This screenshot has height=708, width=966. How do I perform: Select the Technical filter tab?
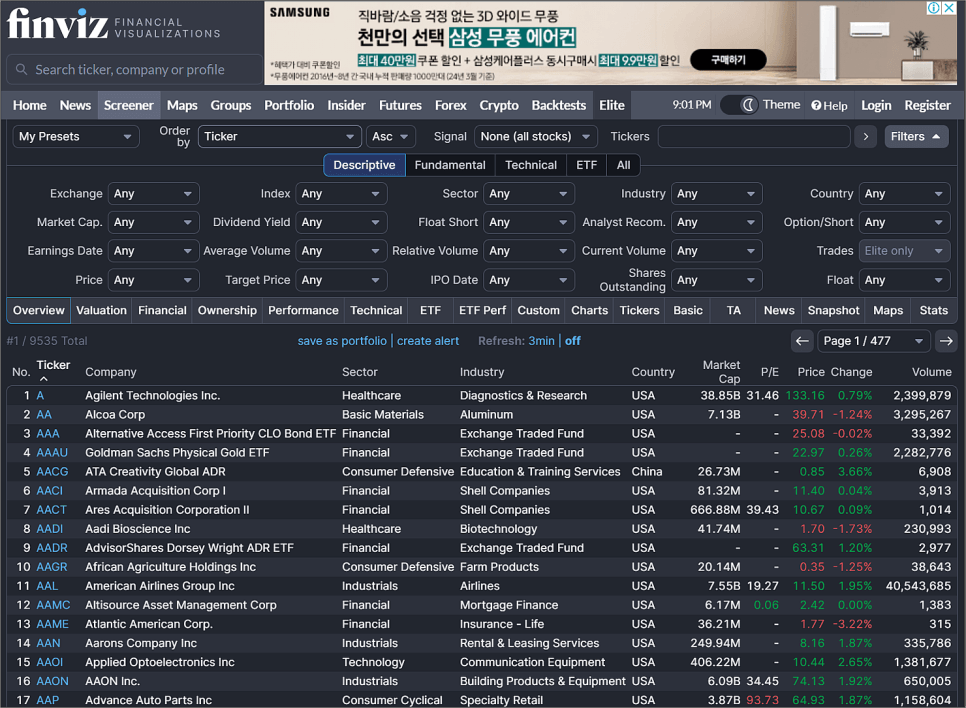(530, 165)
